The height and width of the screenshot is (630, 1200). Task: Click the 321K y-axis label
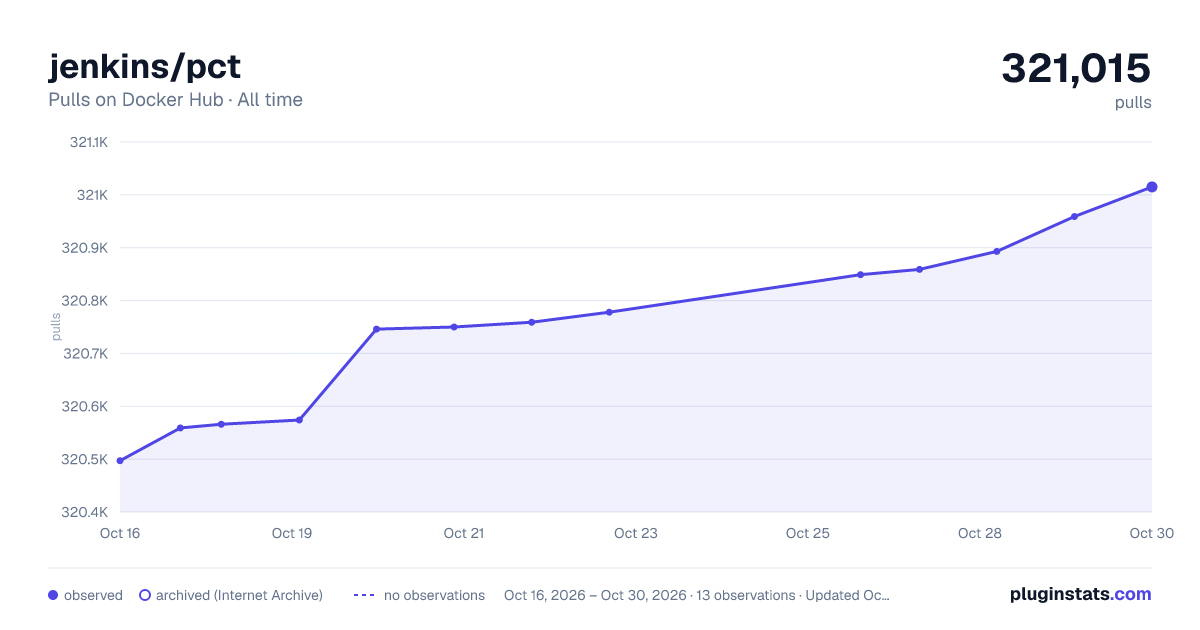pyautogui.click(x=92, y=195)
